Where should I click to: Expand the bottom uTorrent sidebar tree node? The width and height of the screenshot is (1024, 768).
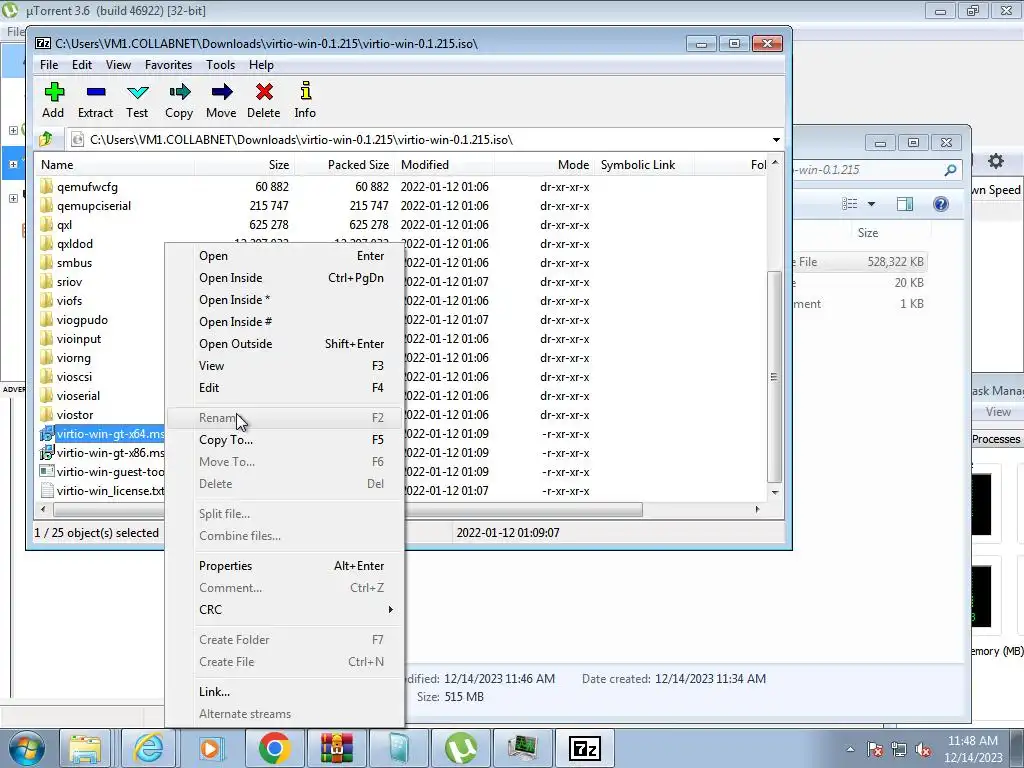coord(13,198)
